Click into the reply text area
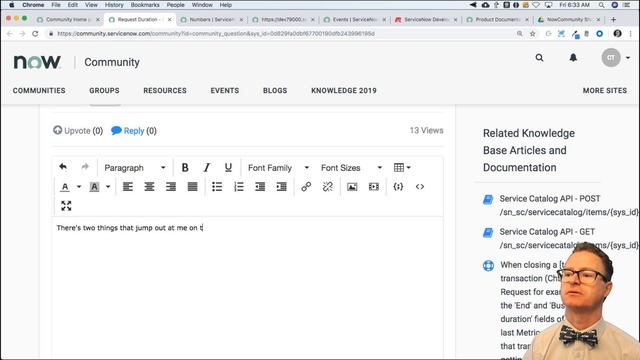 pos(248,288)
